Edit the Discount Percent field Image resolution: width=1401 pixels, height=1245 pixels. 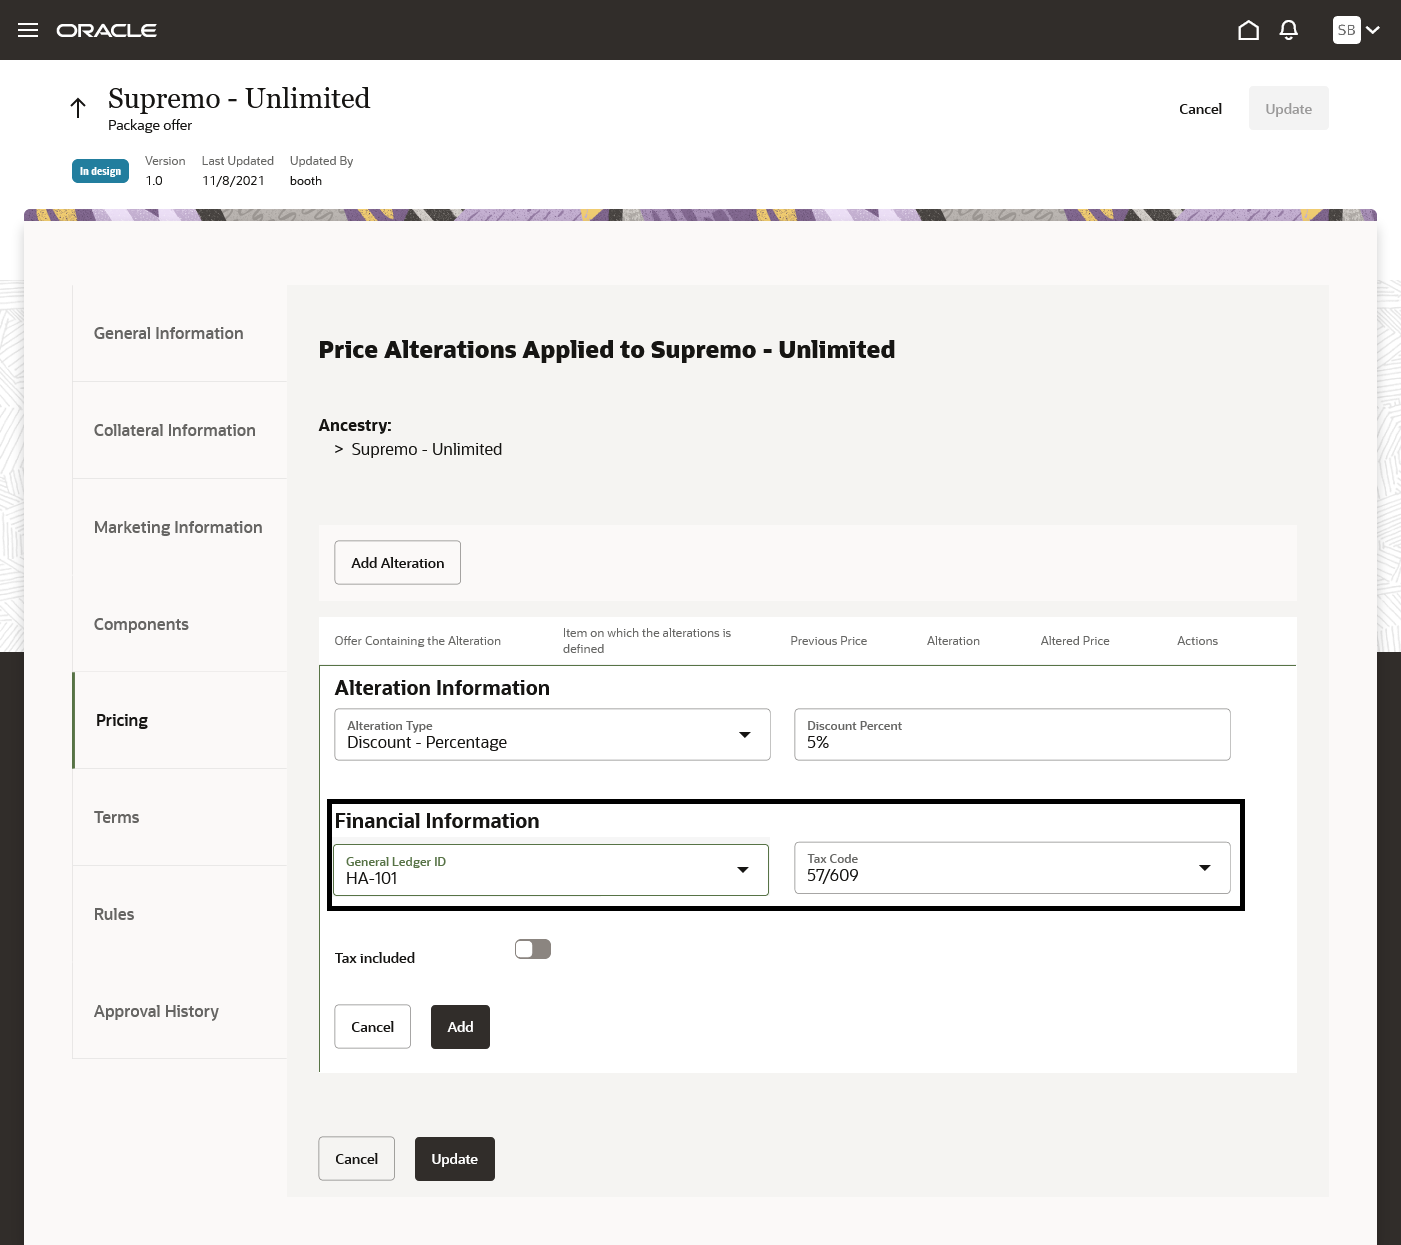point(1012,734)
